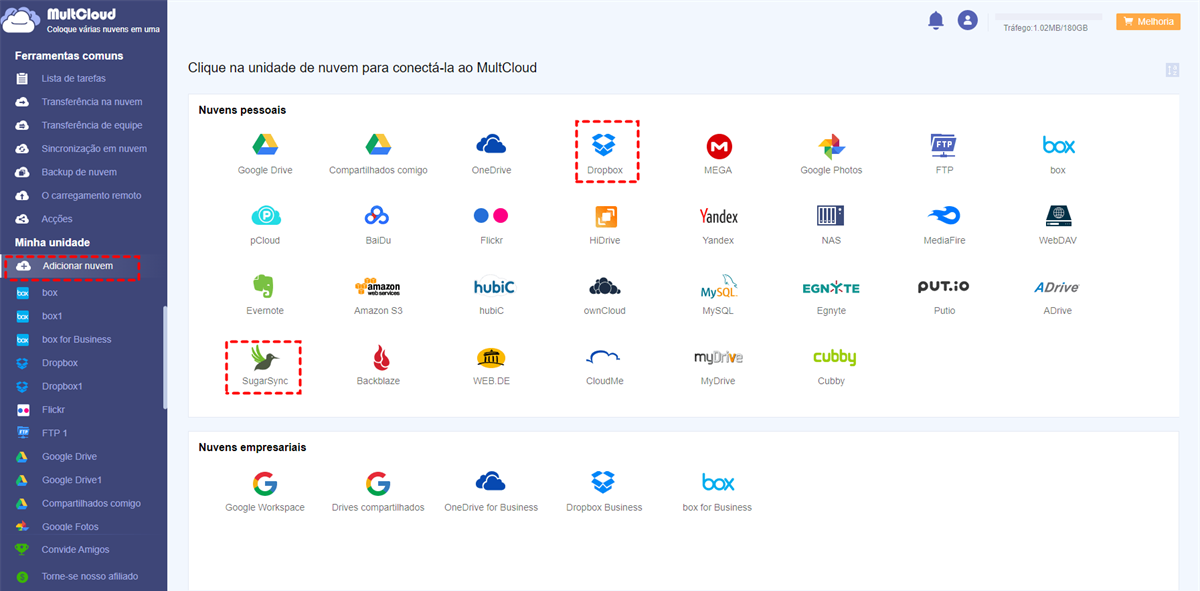Viewport: 1200px width, 591px height.
Task: Add the Cubby cloud
Action: (x=833, y=357)
